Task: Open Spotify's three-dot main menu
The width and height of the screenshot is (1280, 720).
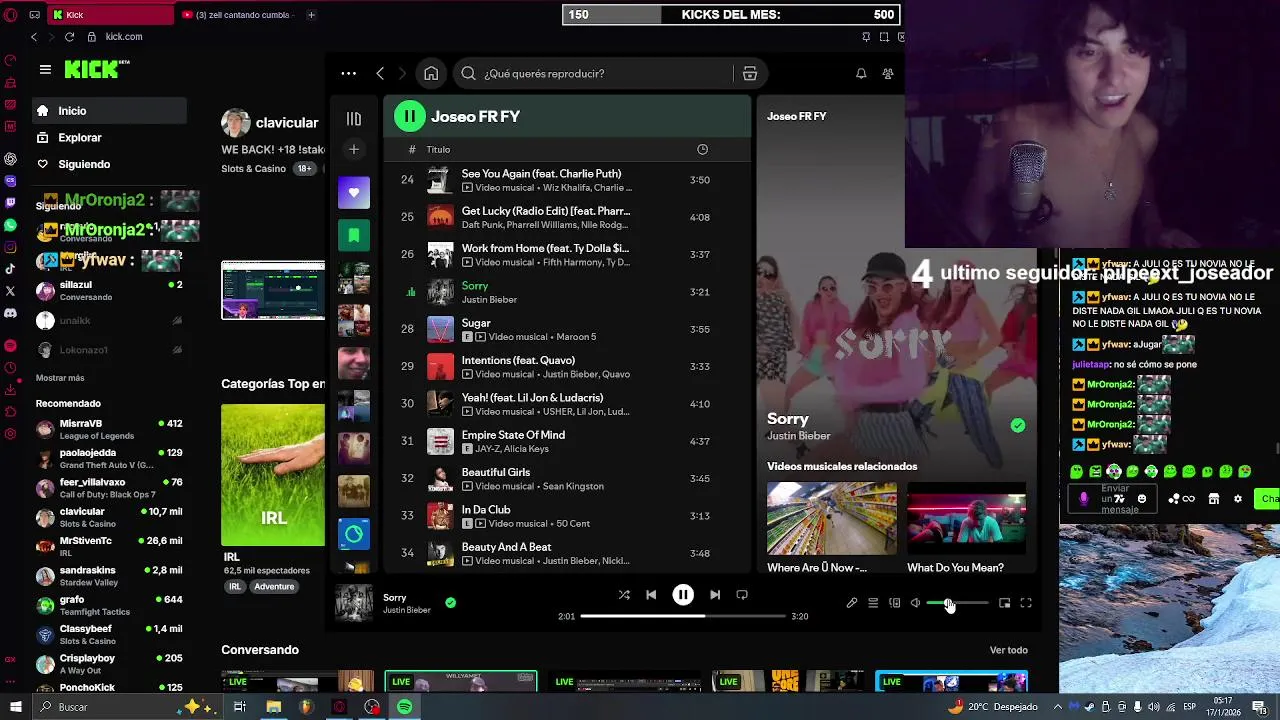Action: pyautogui.click(x=348, y=73)
